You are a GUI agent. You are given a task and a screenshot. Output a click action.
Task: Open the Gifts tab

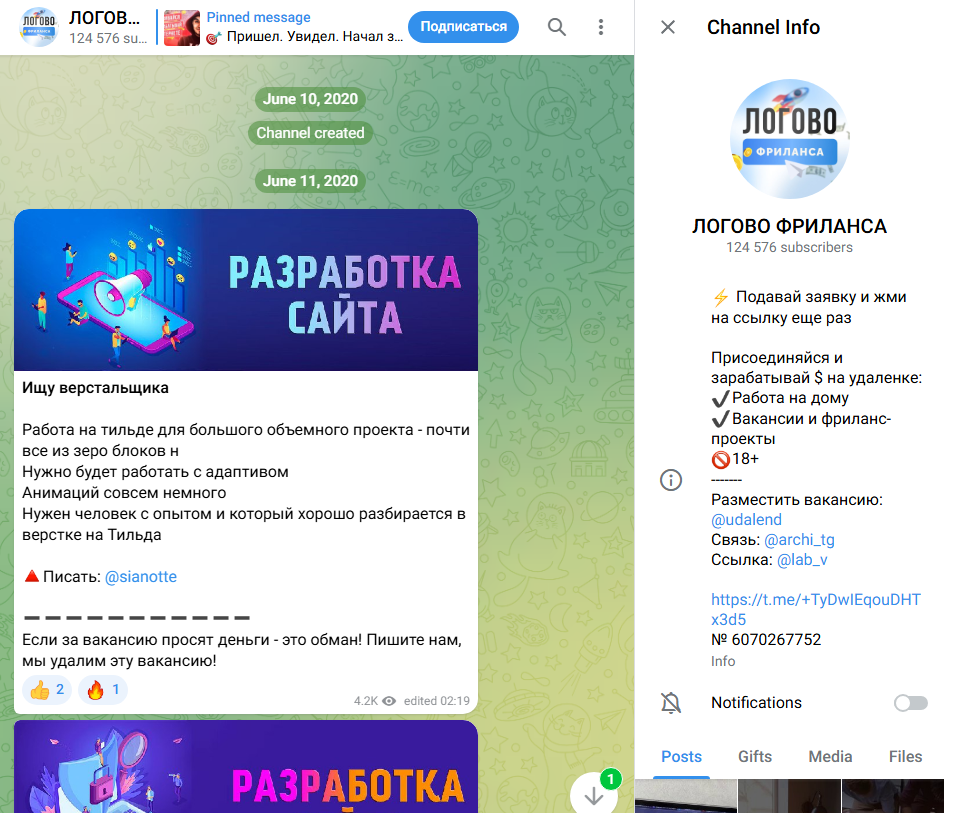755,757
